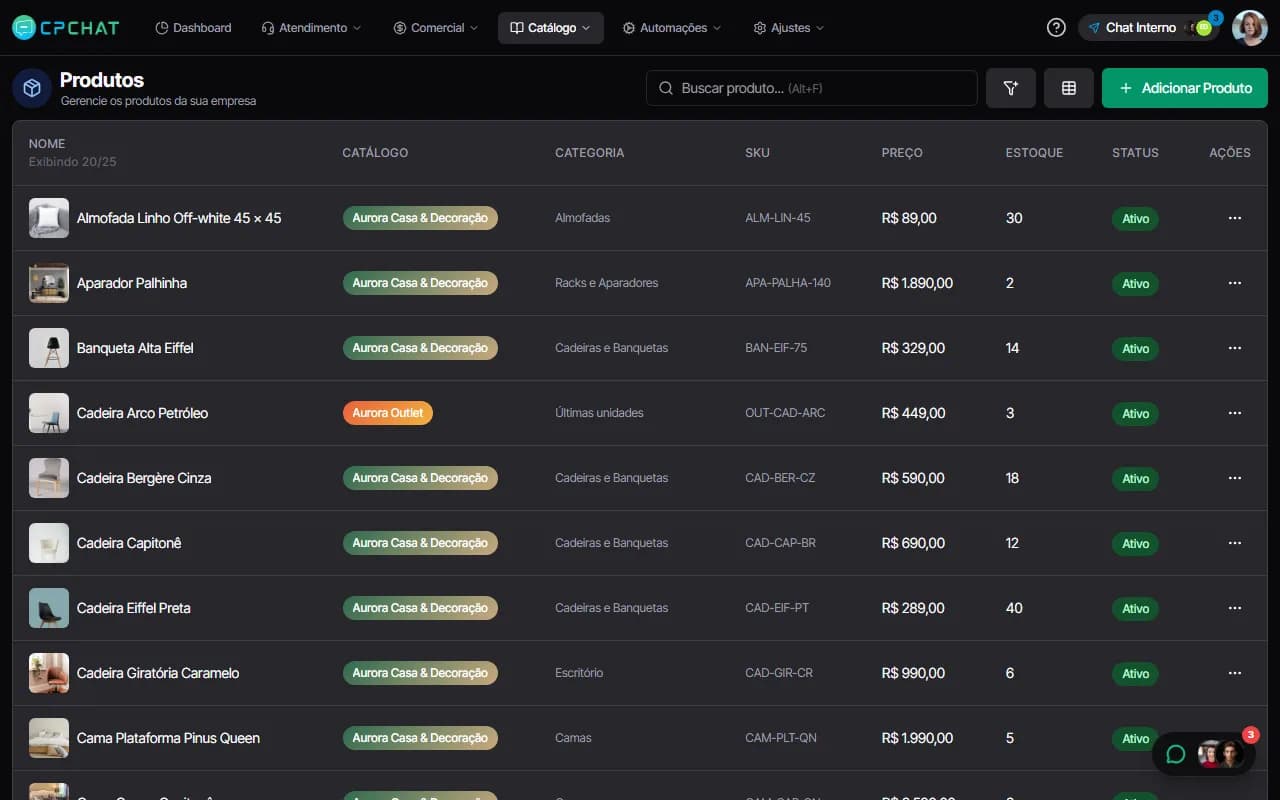The image size is (1280, 800).
Task: Expand the Catálogo menu
Action: [551, 28]
